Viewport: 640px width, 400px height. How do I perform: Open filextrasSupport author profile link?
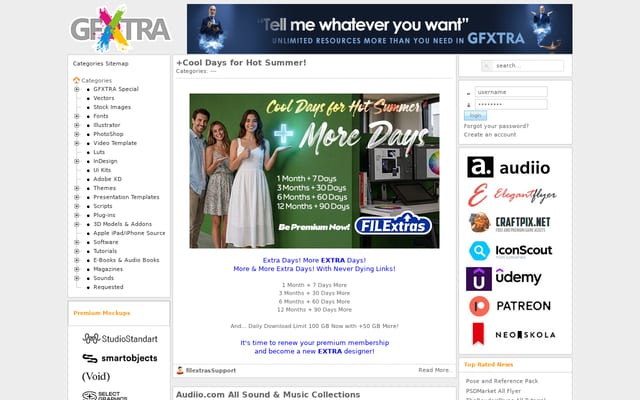(x=211, y=371)
